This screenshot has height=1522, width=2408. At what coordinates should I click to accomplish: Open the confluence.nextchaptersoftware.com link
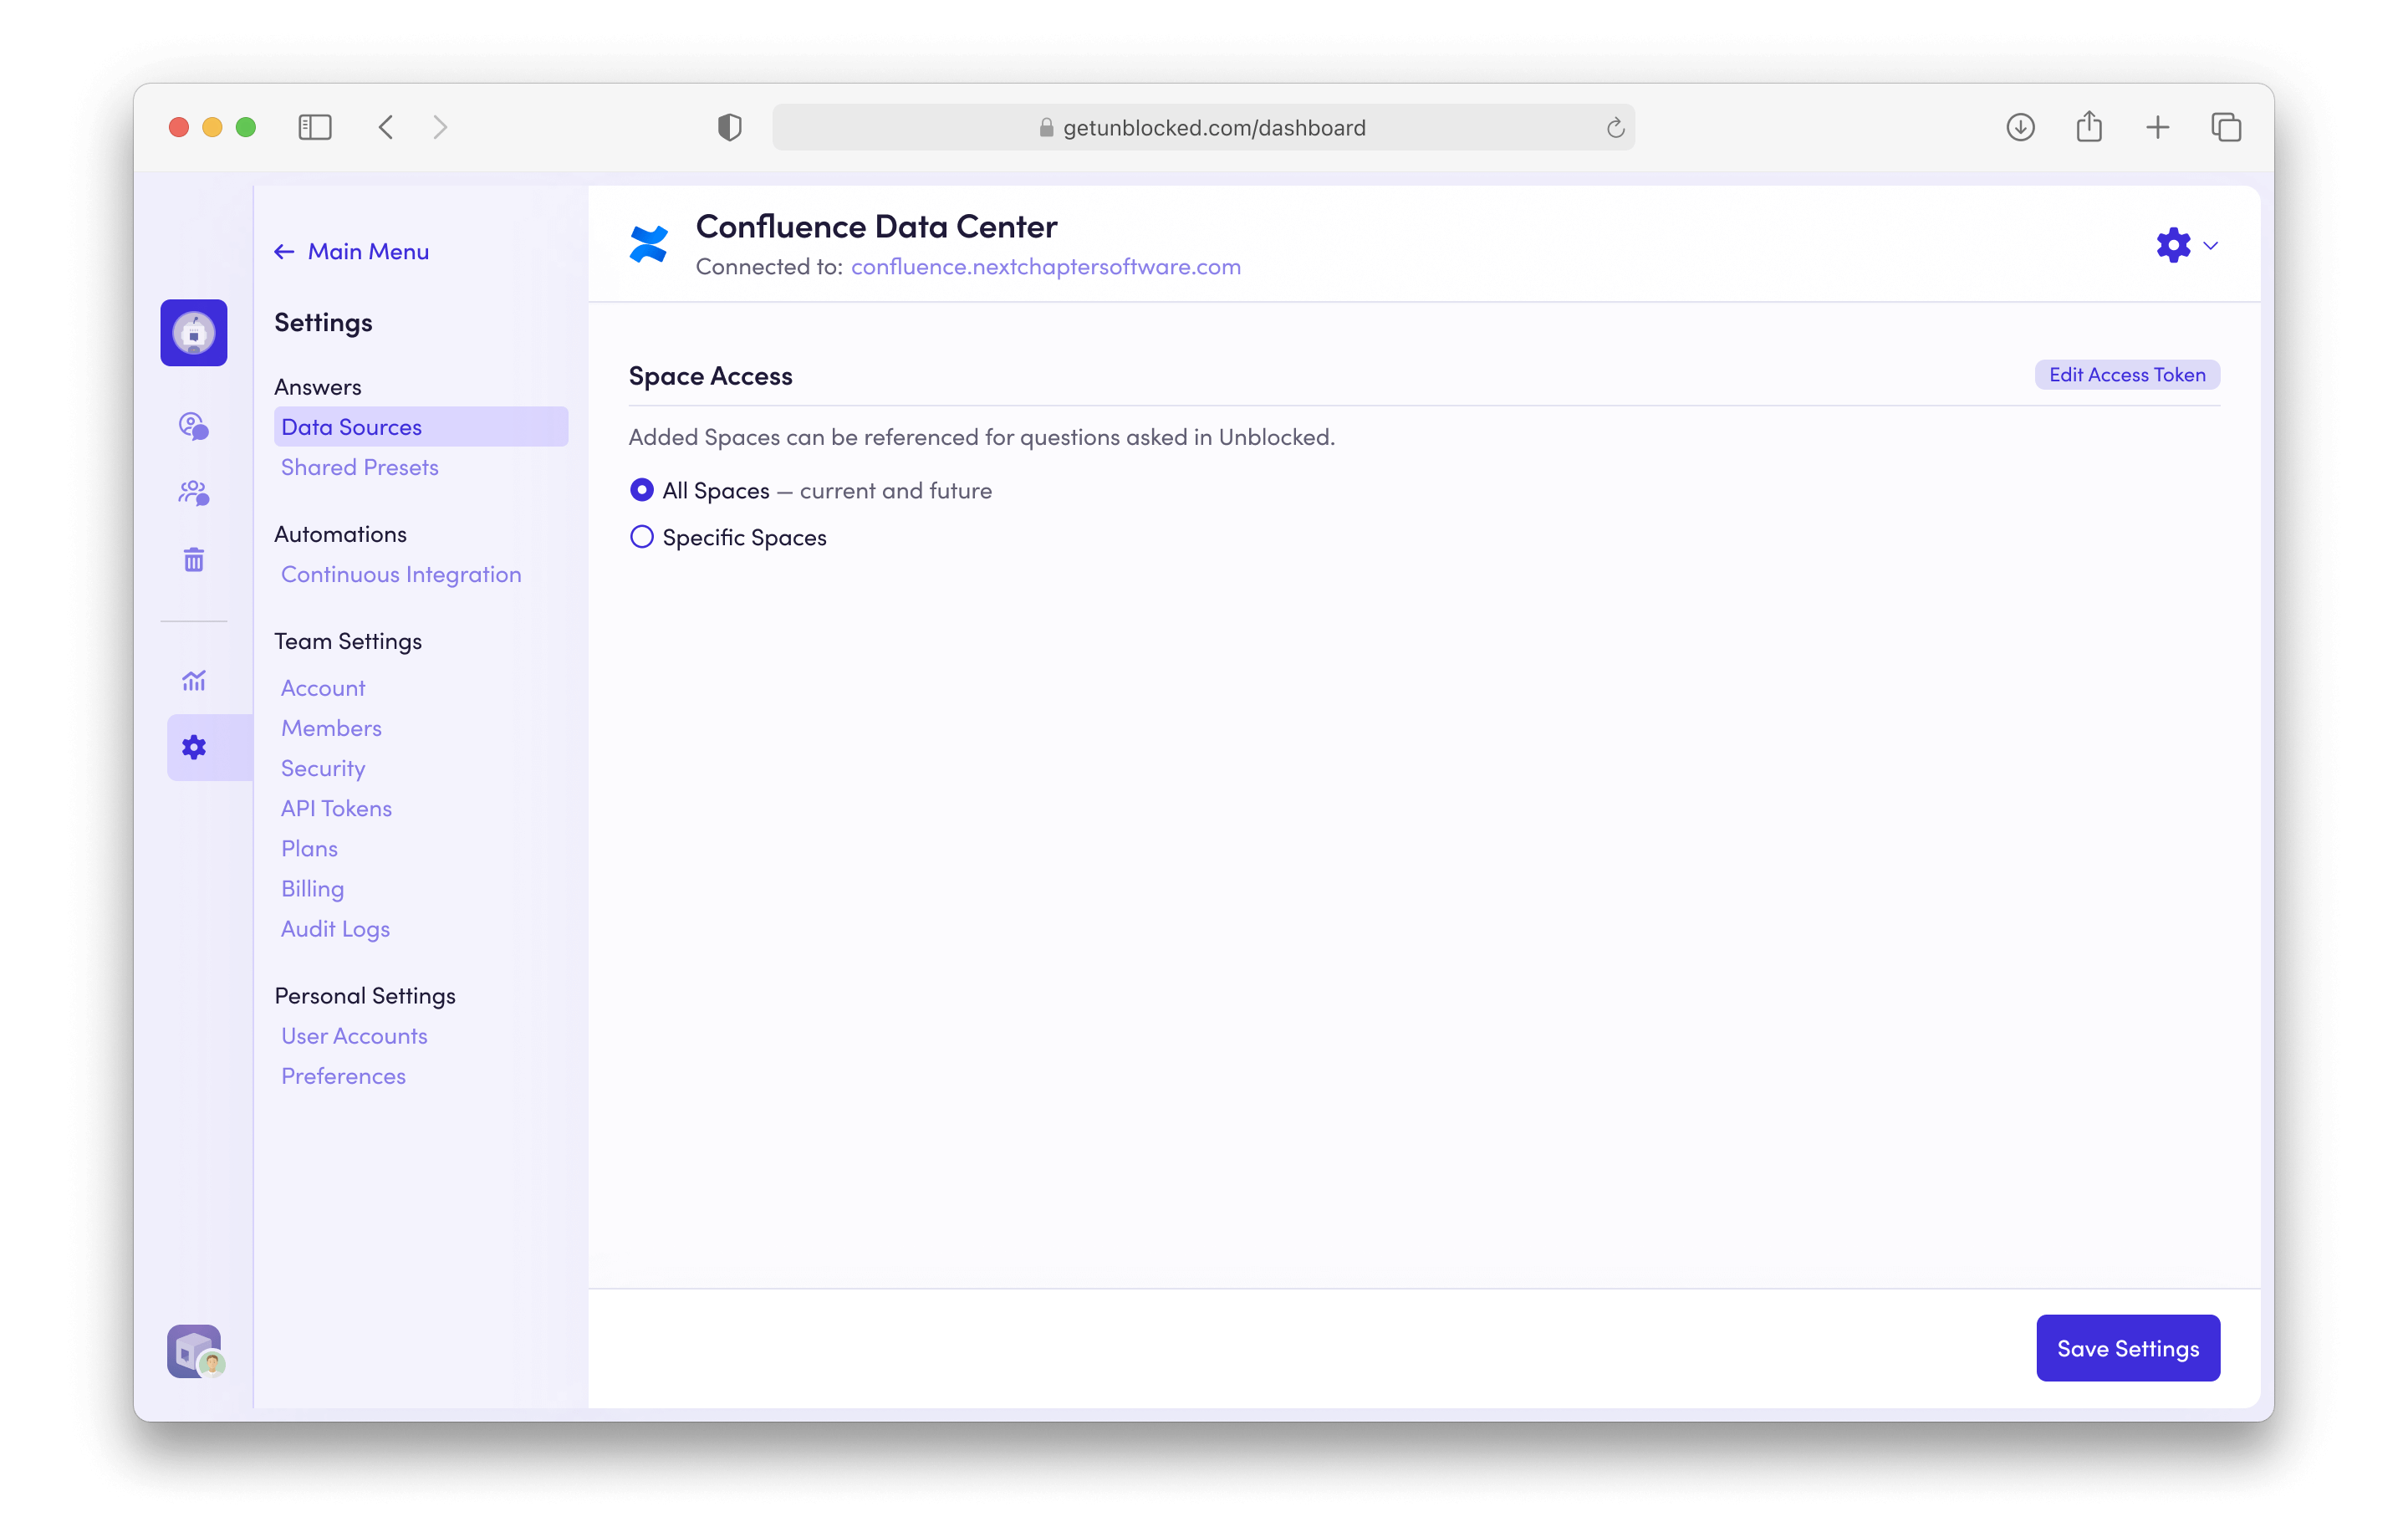coord(1045,267)
